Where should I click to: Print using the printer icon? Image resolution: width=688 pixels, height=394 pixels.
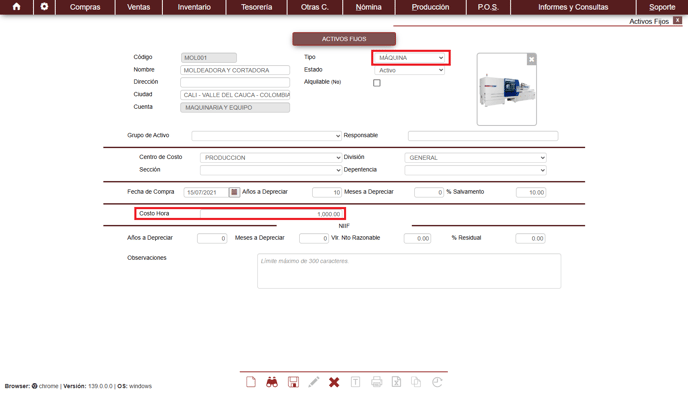click(x=376, y=382)
